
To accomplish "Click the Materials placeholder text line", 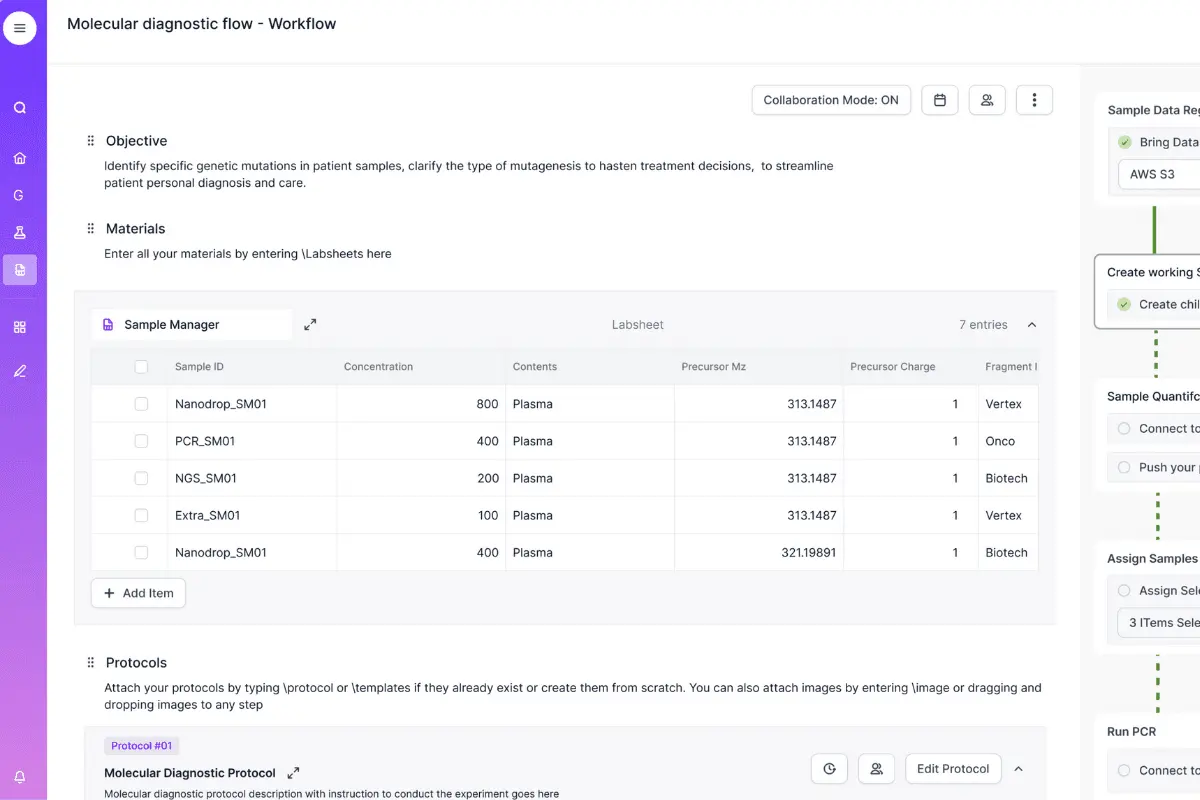I will coord(248,254).
